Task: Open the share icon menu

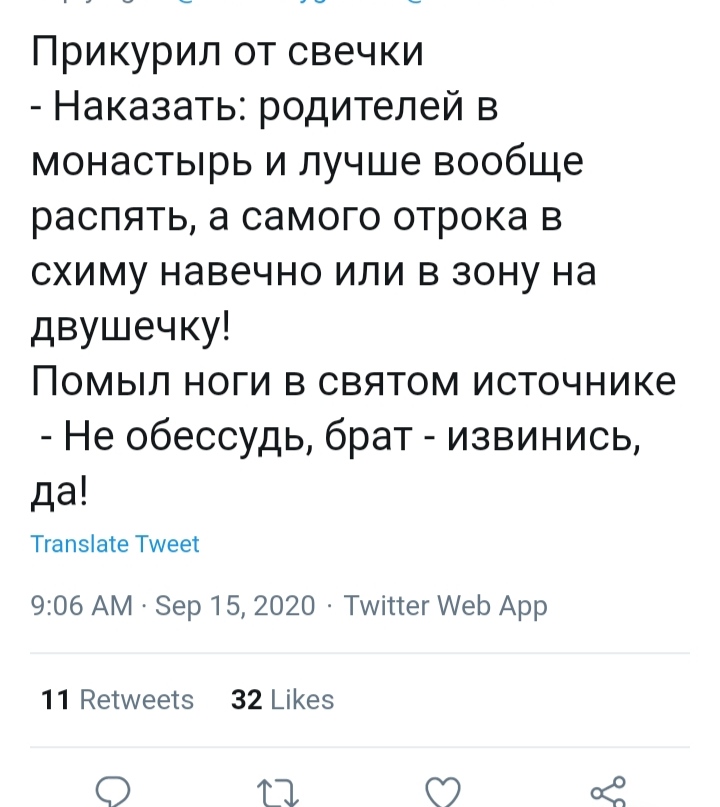Action: click(607, 792)
